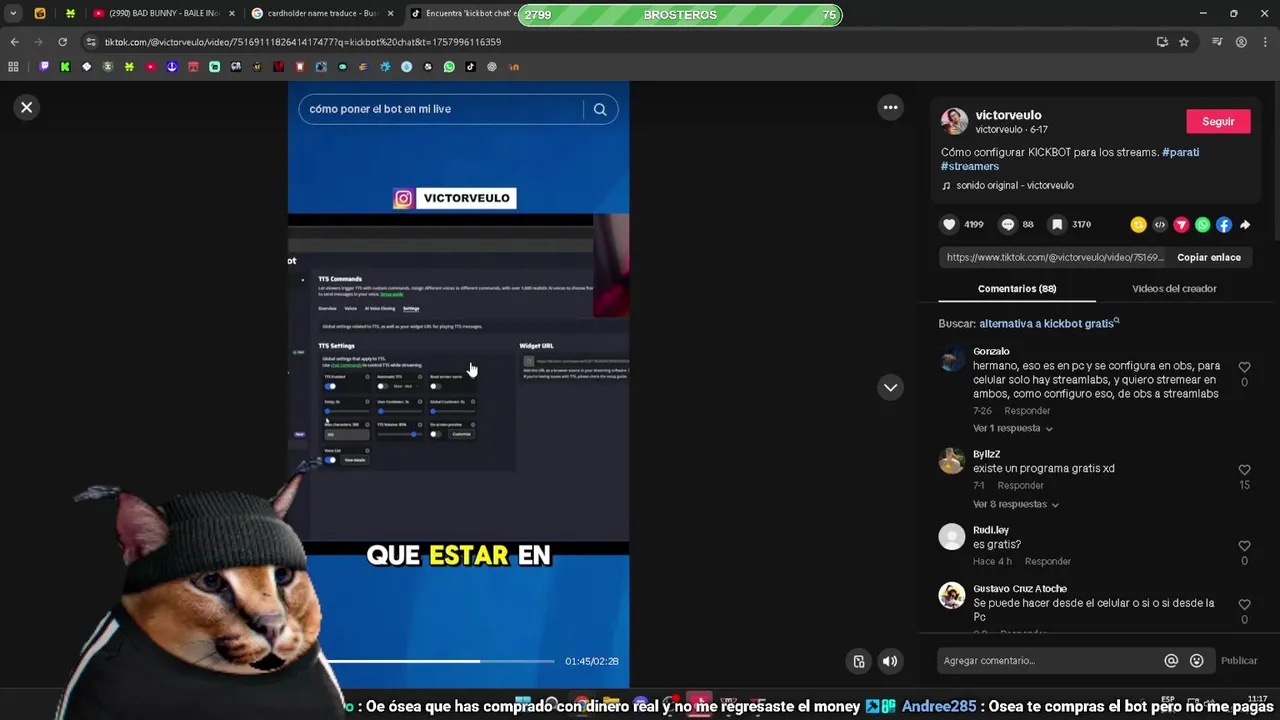This screenshot has width=1280, height=720.
Task: Reply to Gonzalo's comment
Action: click(1027, 411)
